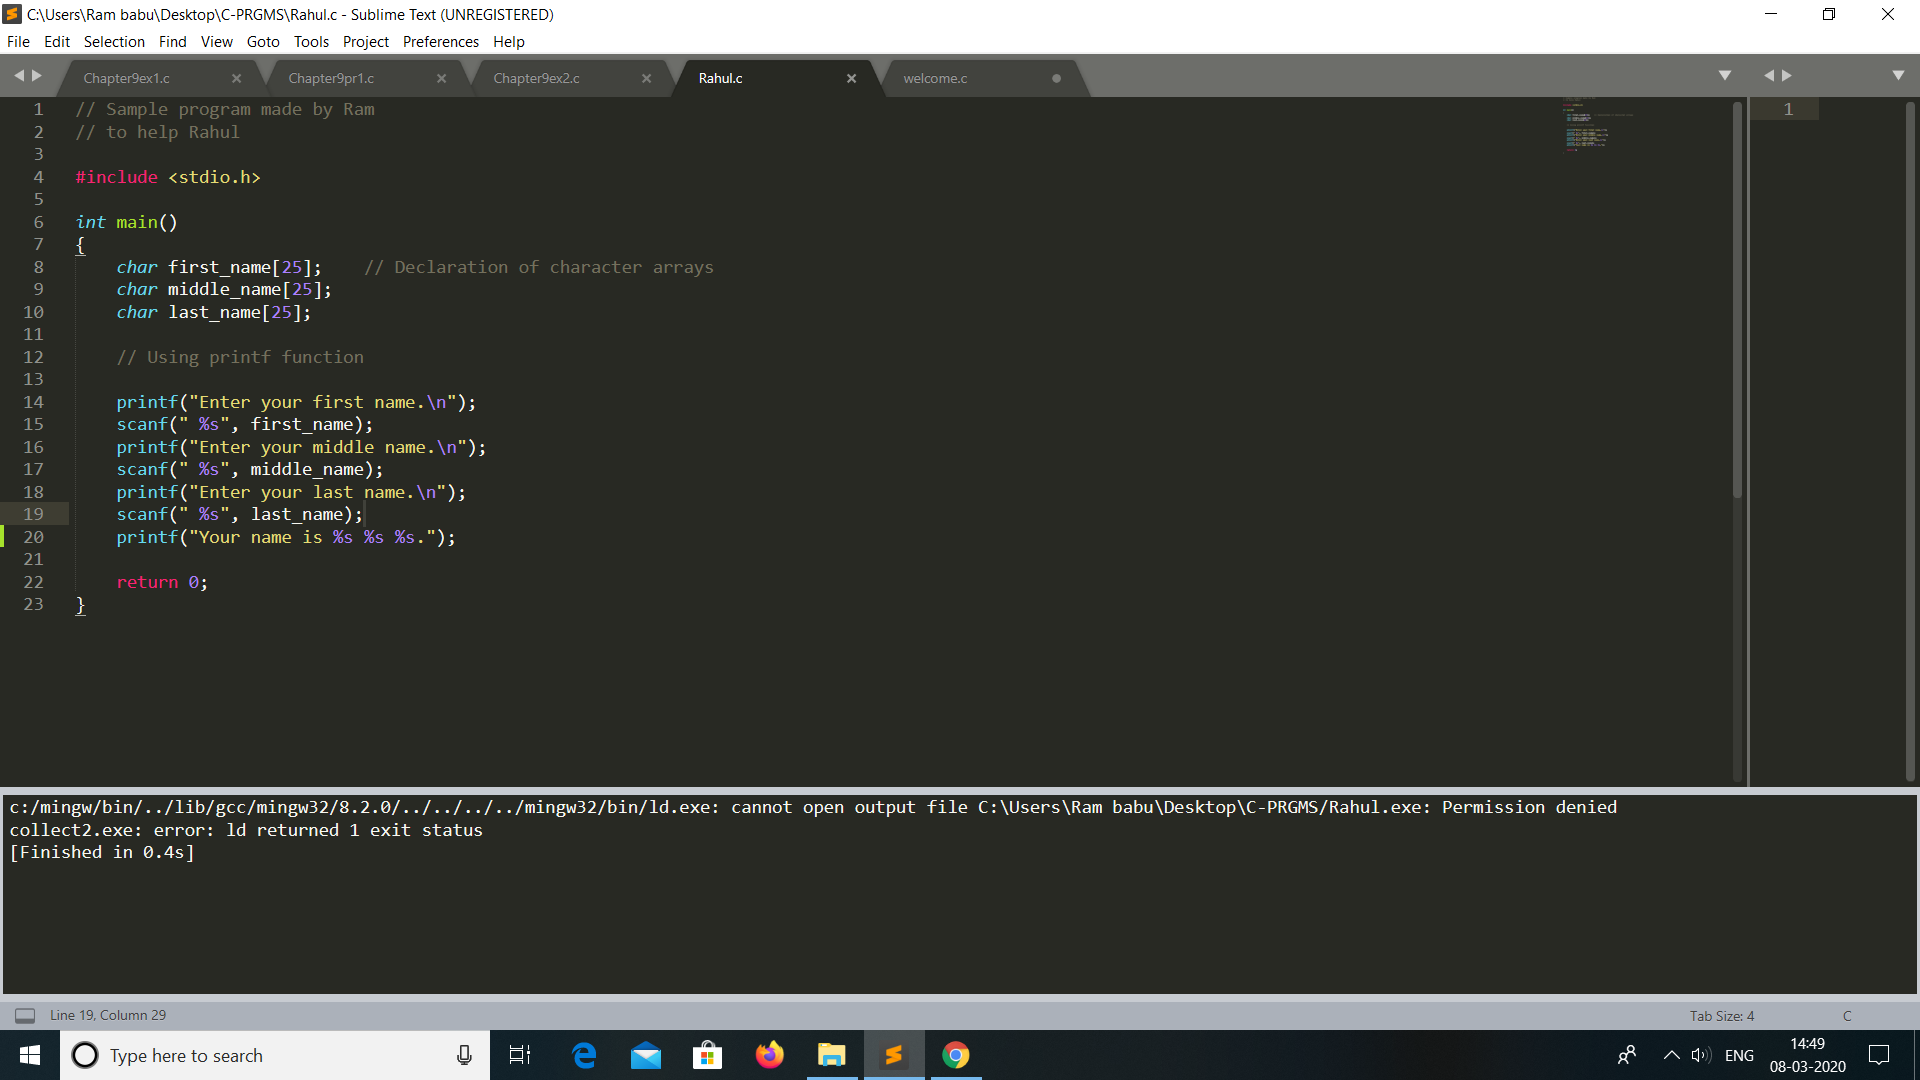Open Firefox from the taskbar
Viewport: 1920px width, 1080px height.
tap(770, 1055)
